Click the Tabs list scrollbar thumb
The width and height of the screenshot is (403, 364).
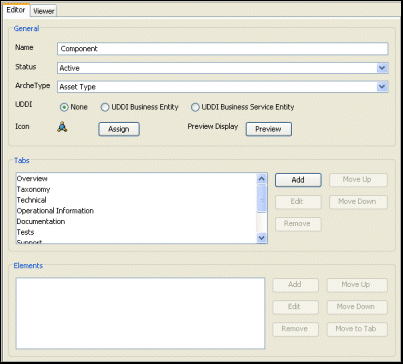262,198
